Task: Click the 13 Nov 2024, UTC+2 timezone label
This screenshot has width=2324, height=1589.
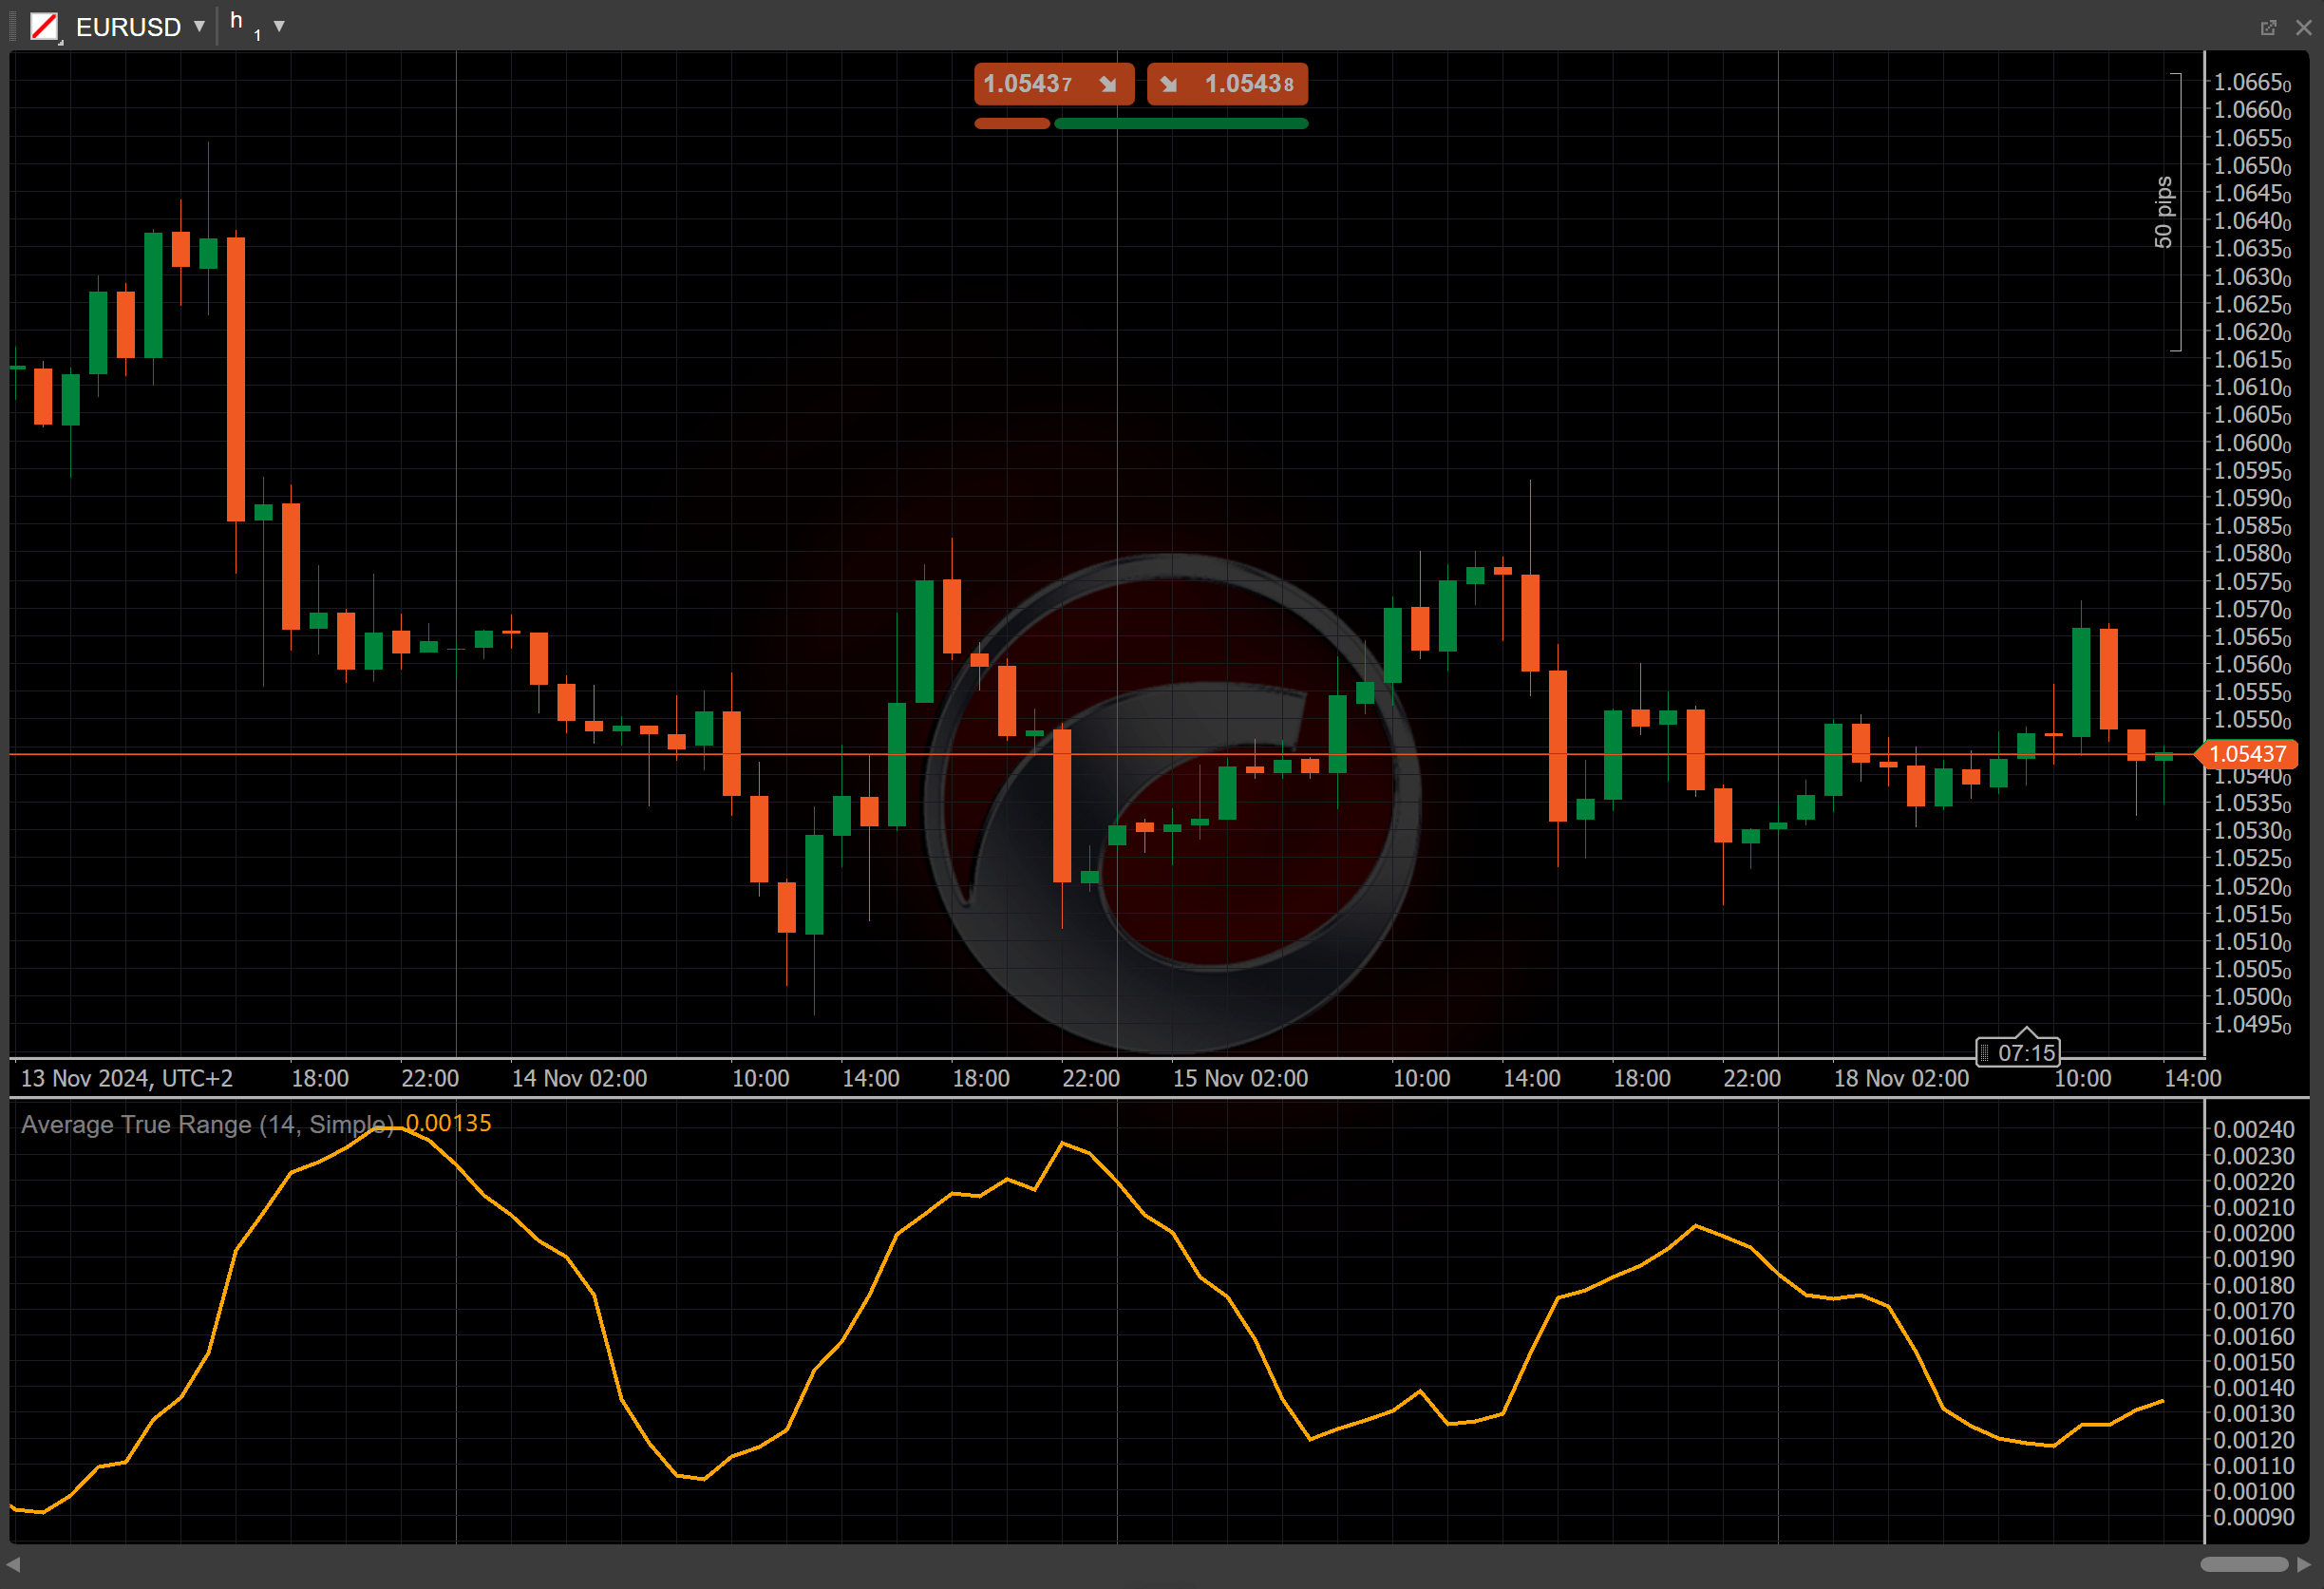Action: pos(127,1078)
